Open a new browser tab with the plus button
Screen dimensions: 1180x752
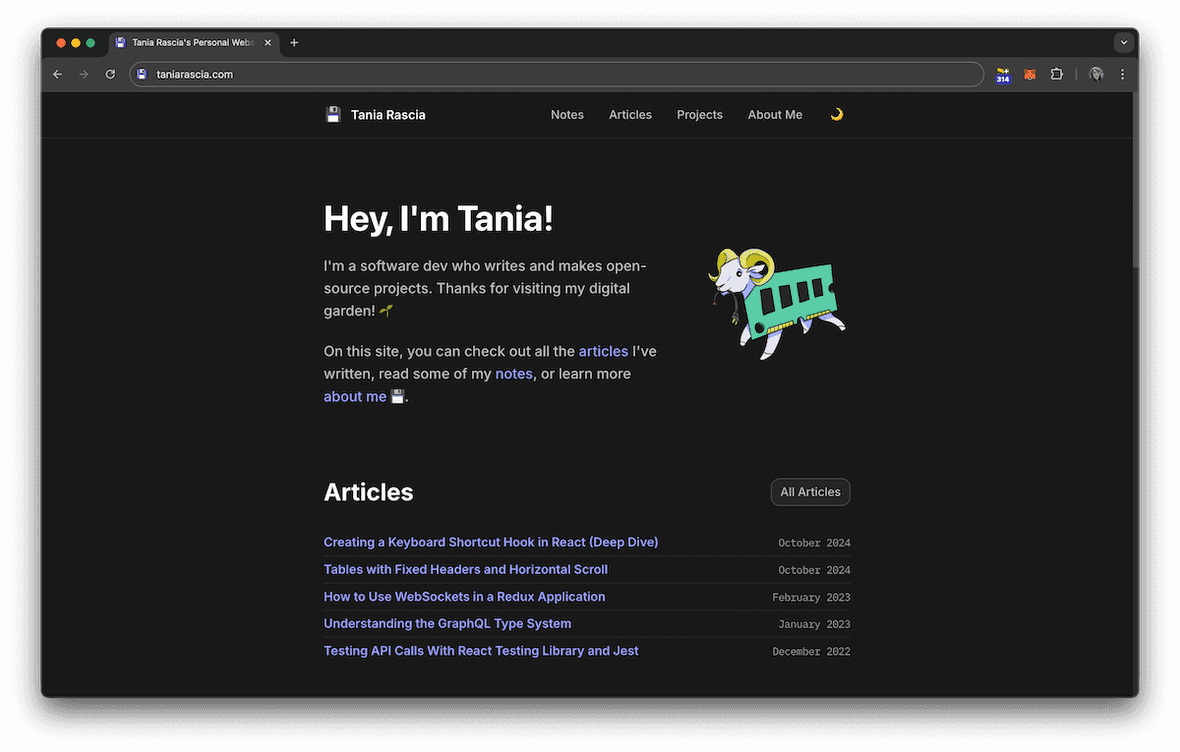[x=293, y=42]
